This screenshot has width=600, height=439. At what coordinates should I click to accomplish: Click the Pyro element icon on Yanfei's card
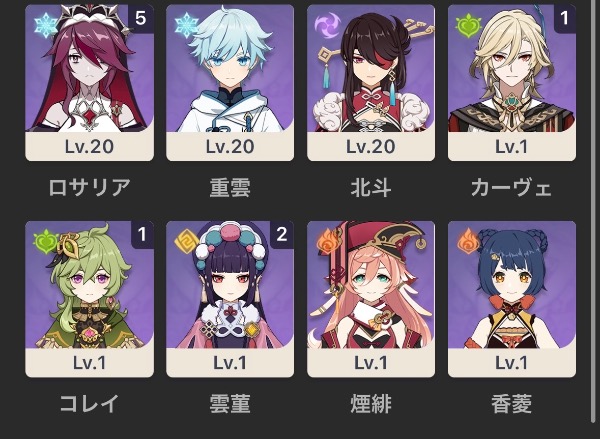click(328, 241)
